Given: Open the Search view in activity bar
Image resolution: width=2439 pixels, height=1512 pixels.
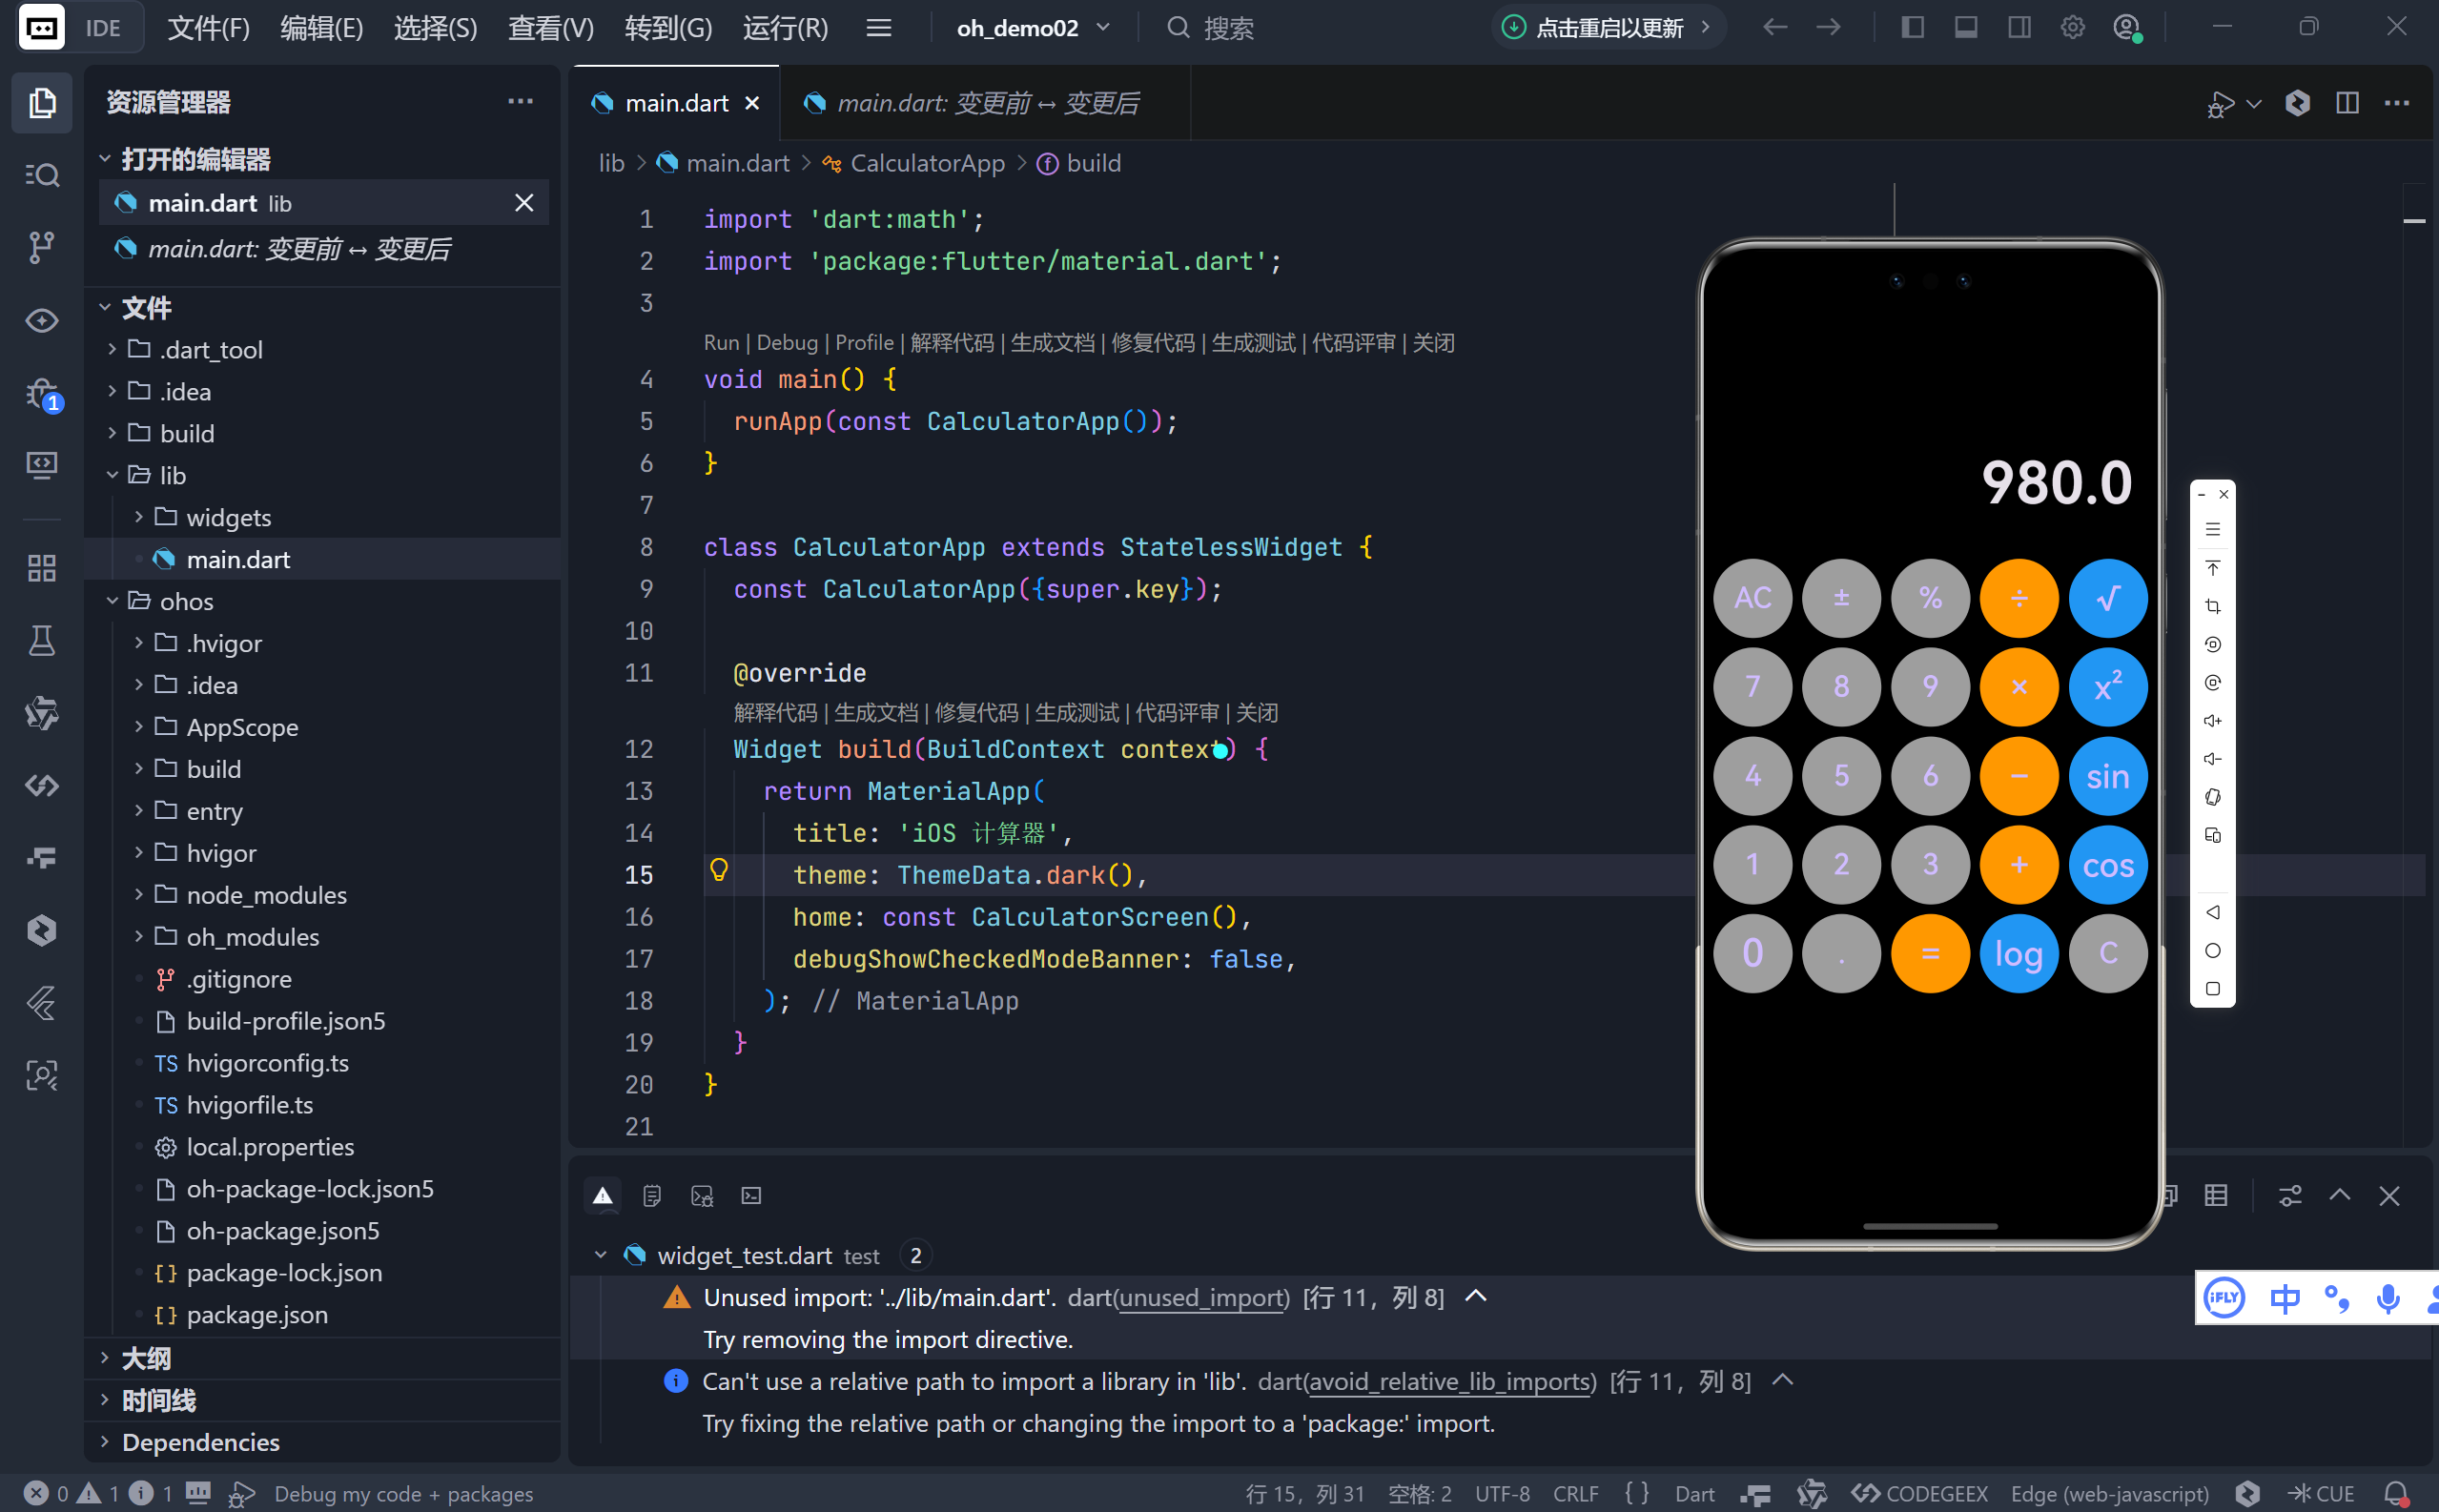Looking at the screenshot, I should coord(41,175).
